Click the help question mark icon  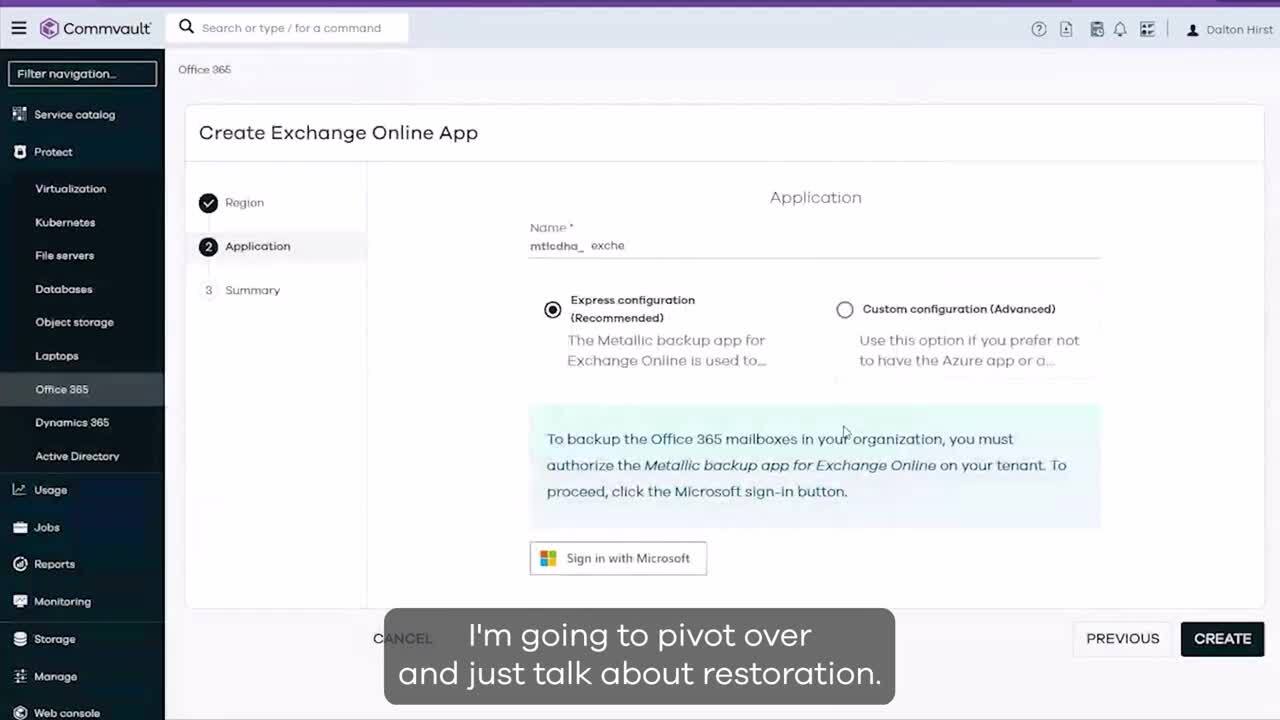1039,29
